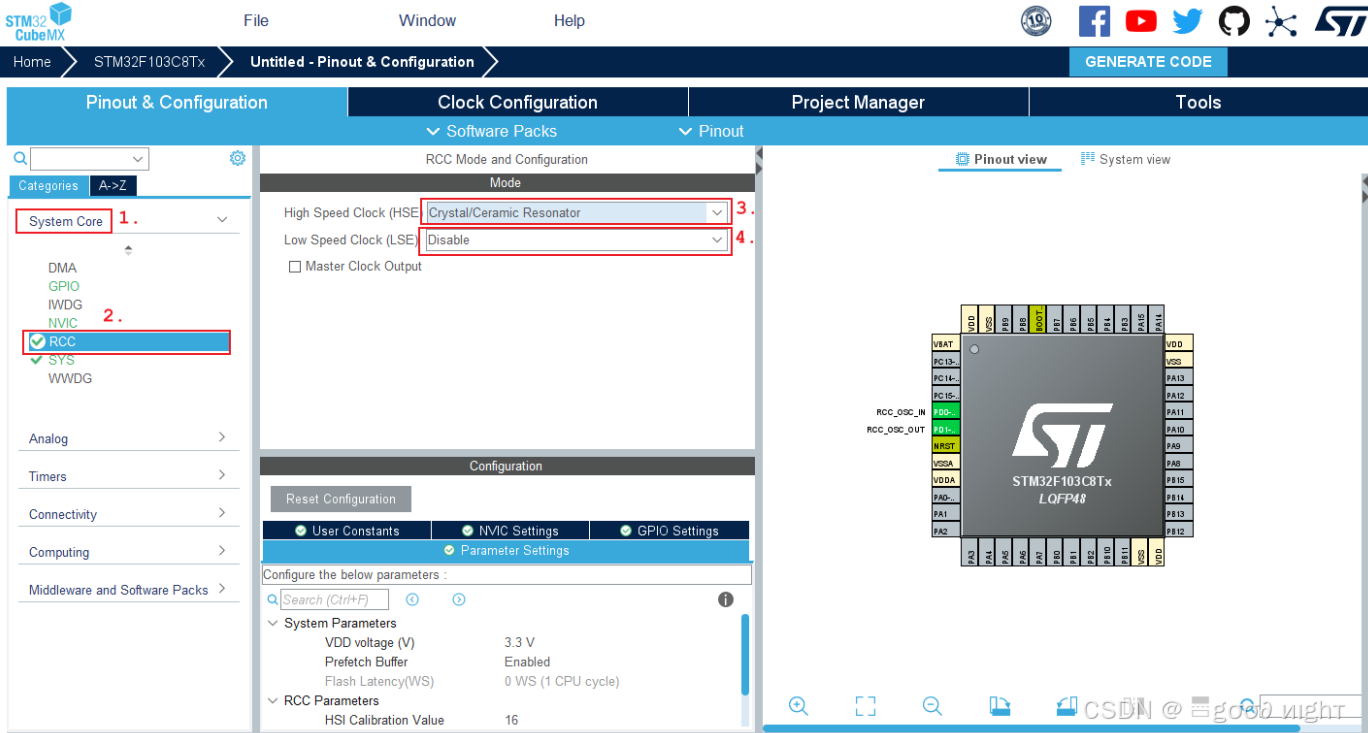This screenshot has width=1368, height=733.
Task: Click the GENERATE CODE button
Action: pos(1148,62)
